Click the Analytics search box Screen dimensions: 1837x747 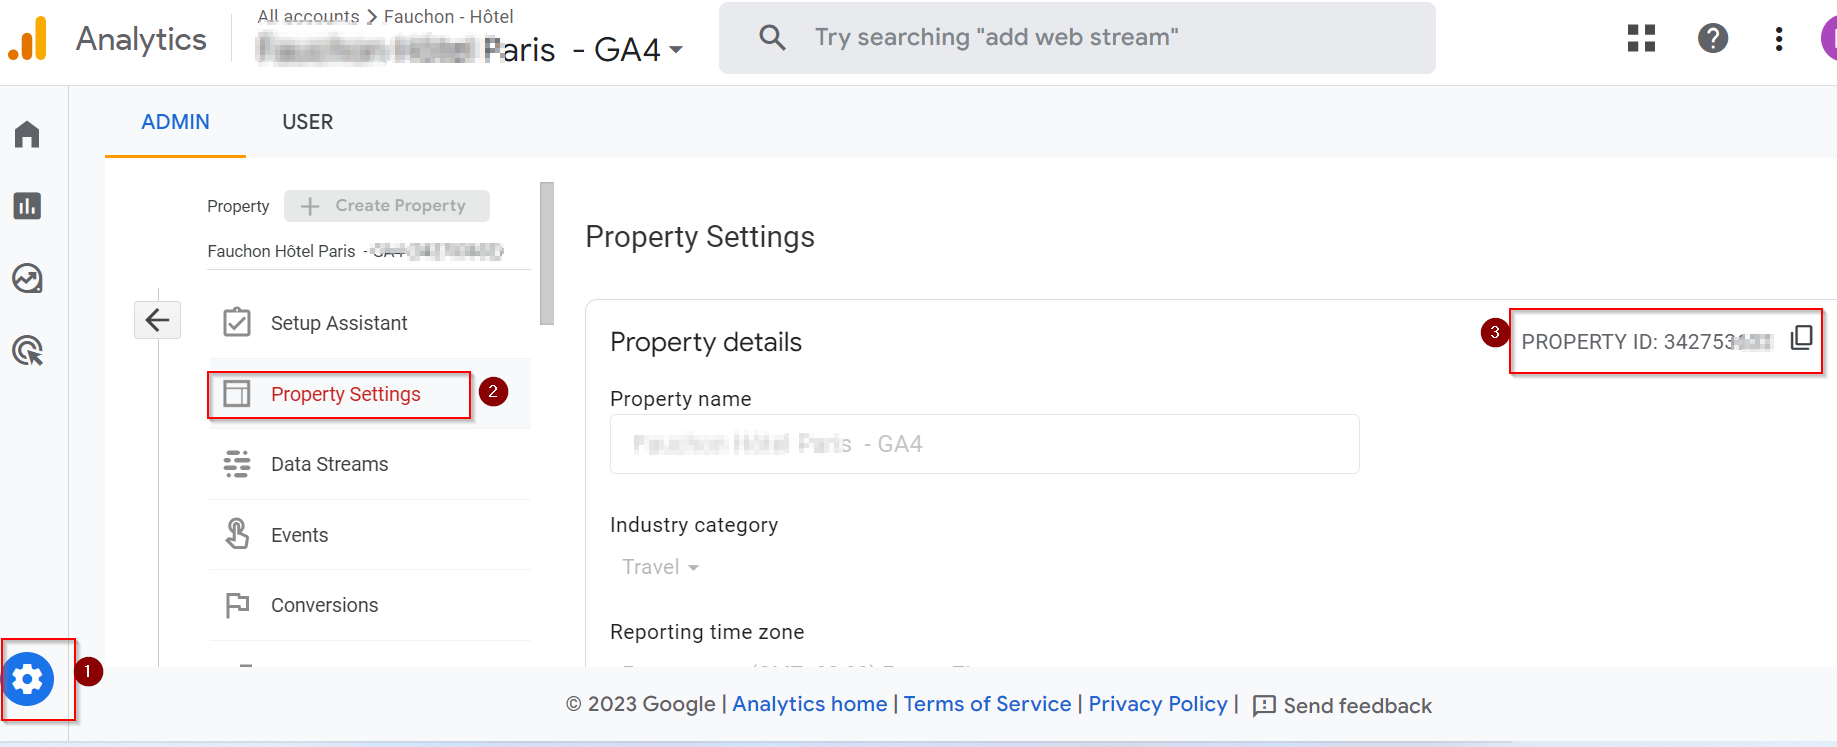tap(1076, 38)
